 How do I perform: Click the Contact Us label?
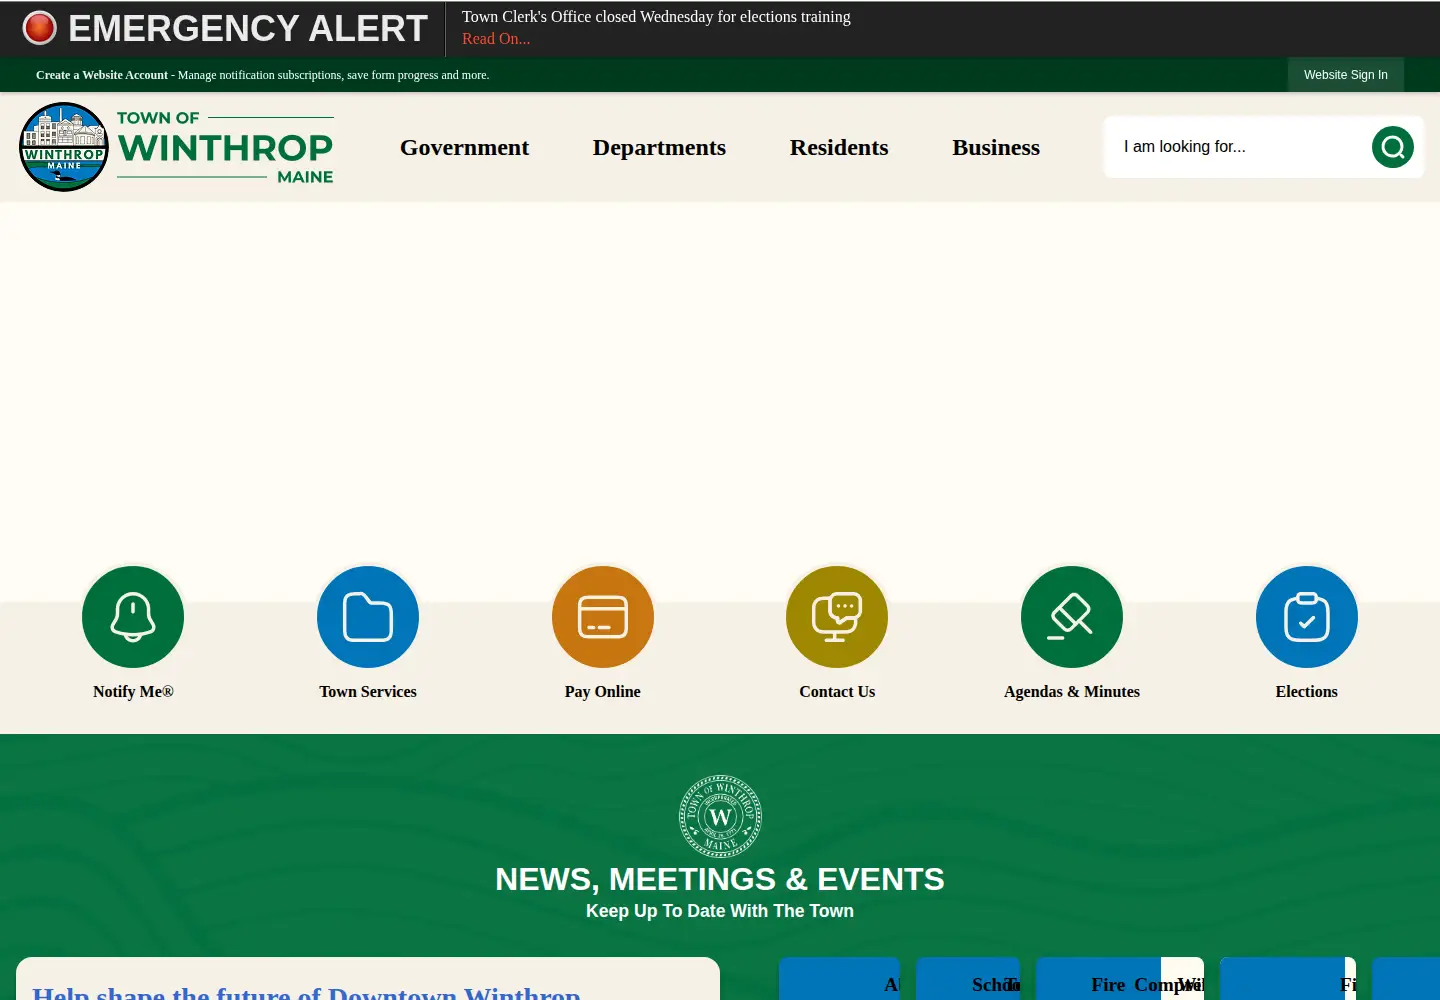(837, 692)
